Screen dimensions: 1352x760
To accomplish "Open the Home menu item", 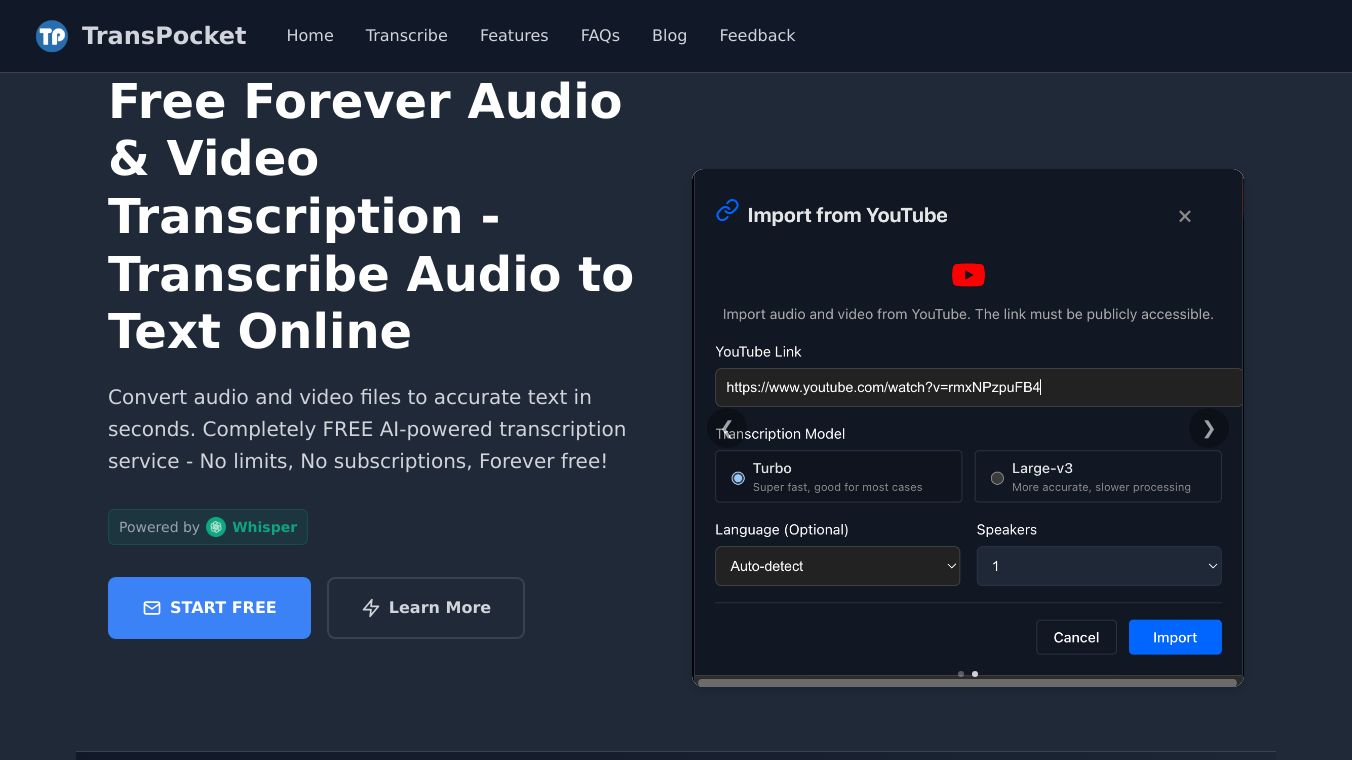I will 310,36.
